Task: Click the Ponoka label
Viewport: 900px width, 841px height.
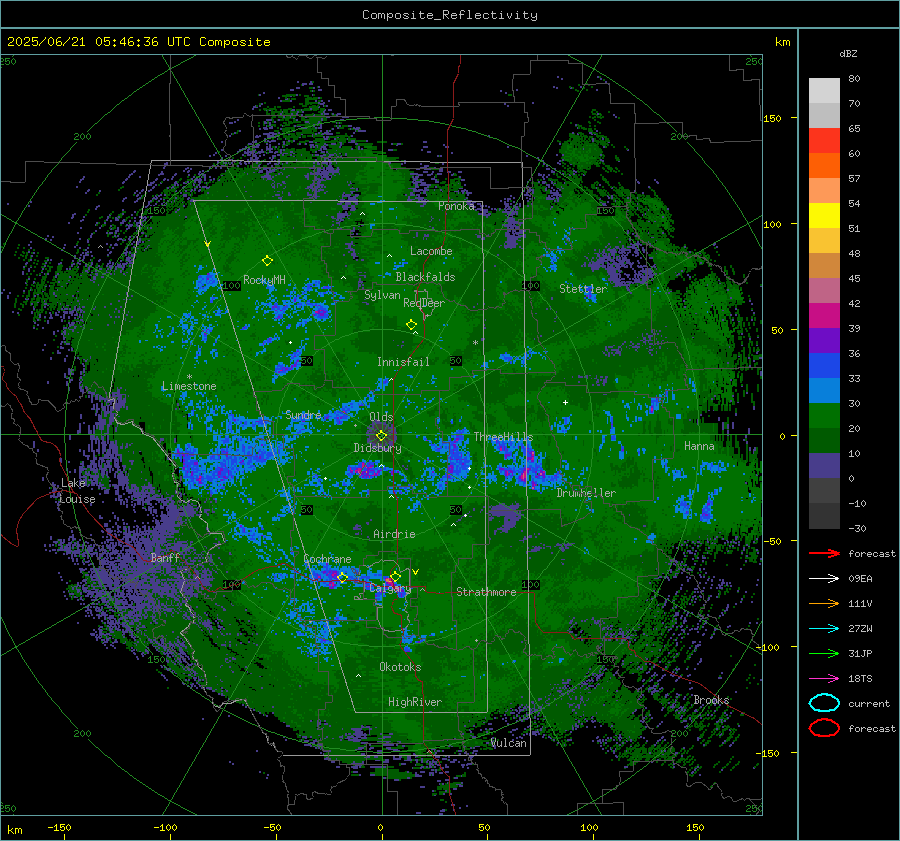Action: [x=456, y=206]
